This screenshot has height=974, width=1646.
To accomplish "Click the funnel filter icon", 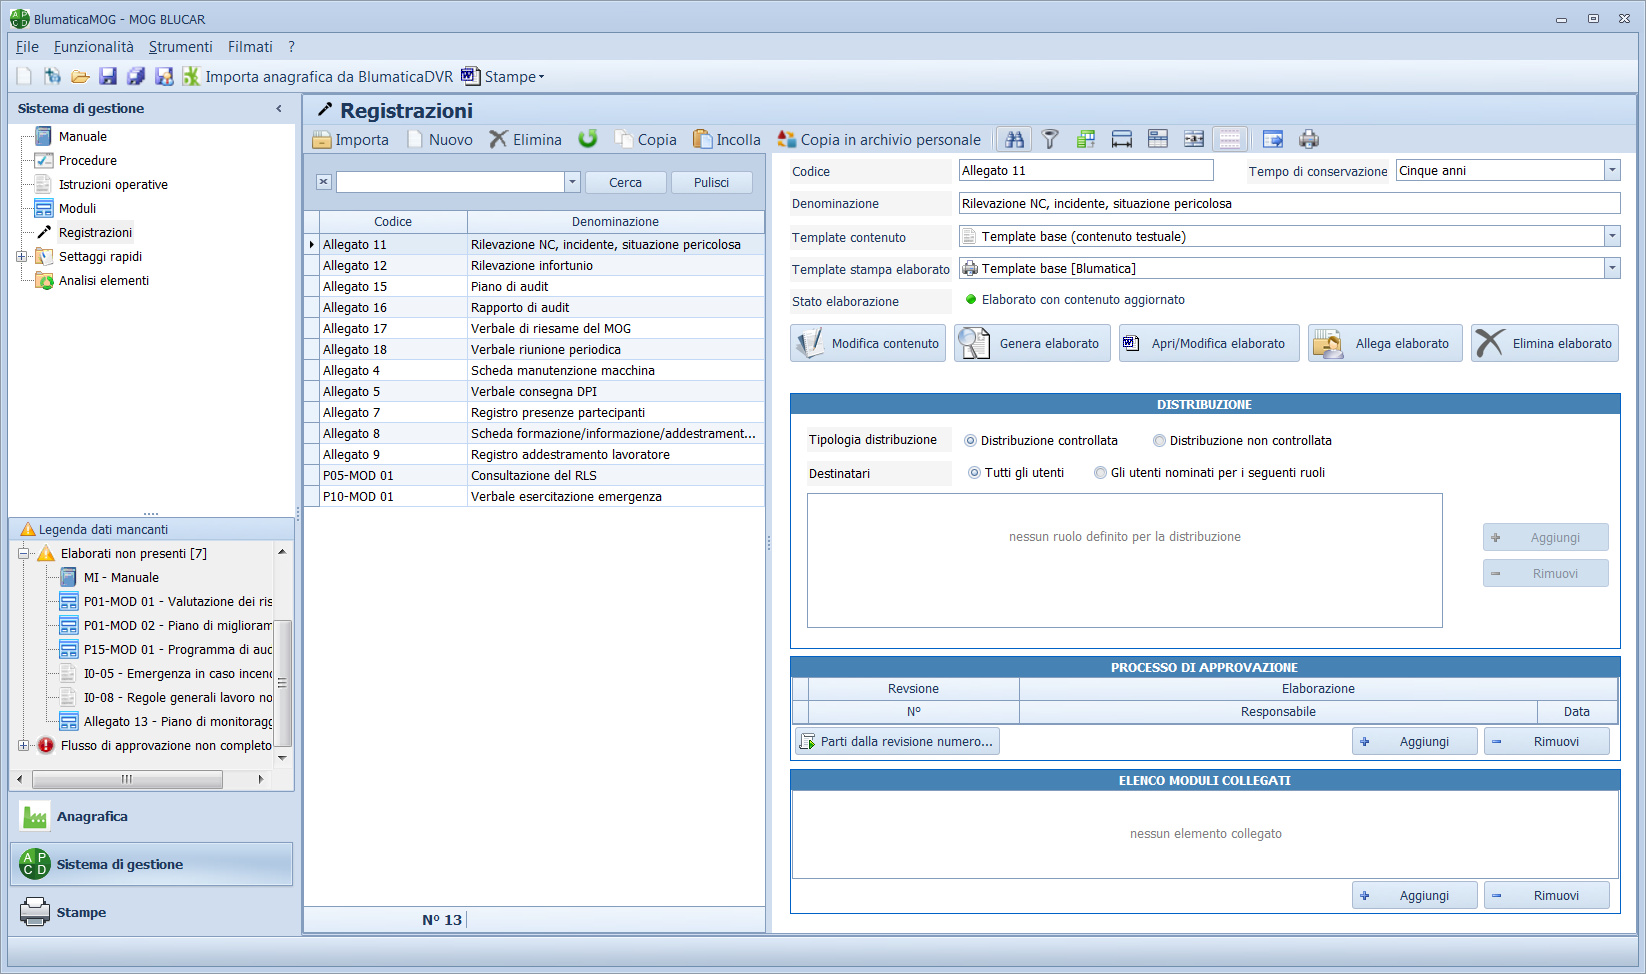I will click(1050, 139).
